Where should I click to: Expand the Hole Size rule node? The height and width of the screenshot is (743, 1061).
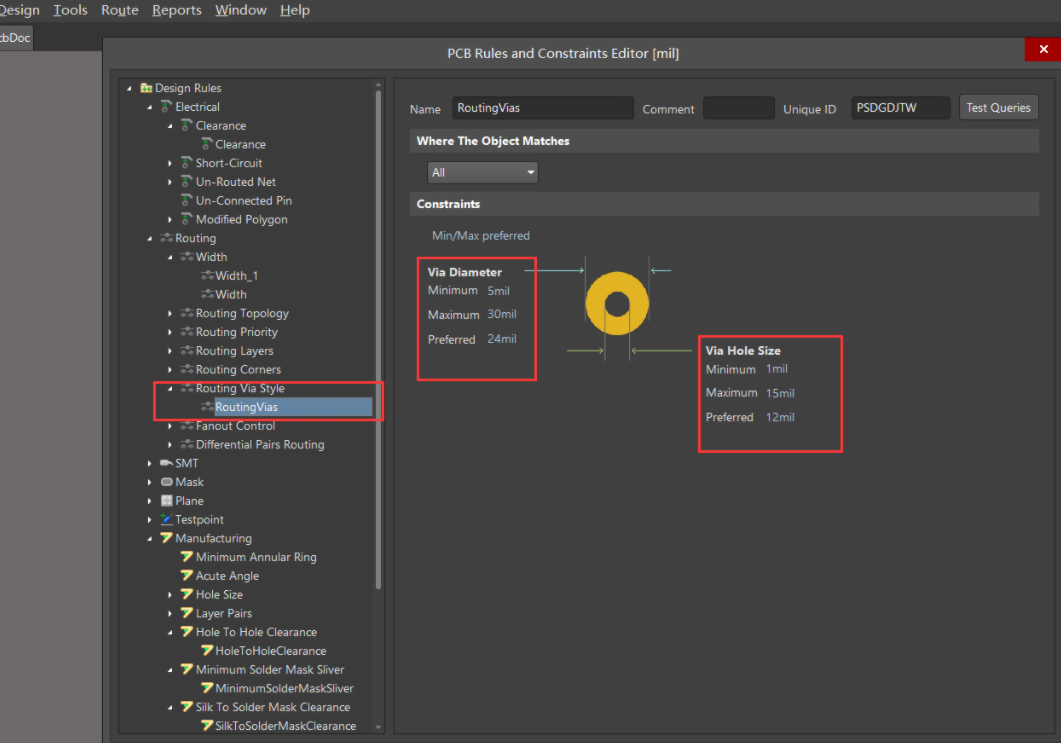pos(170,595)
